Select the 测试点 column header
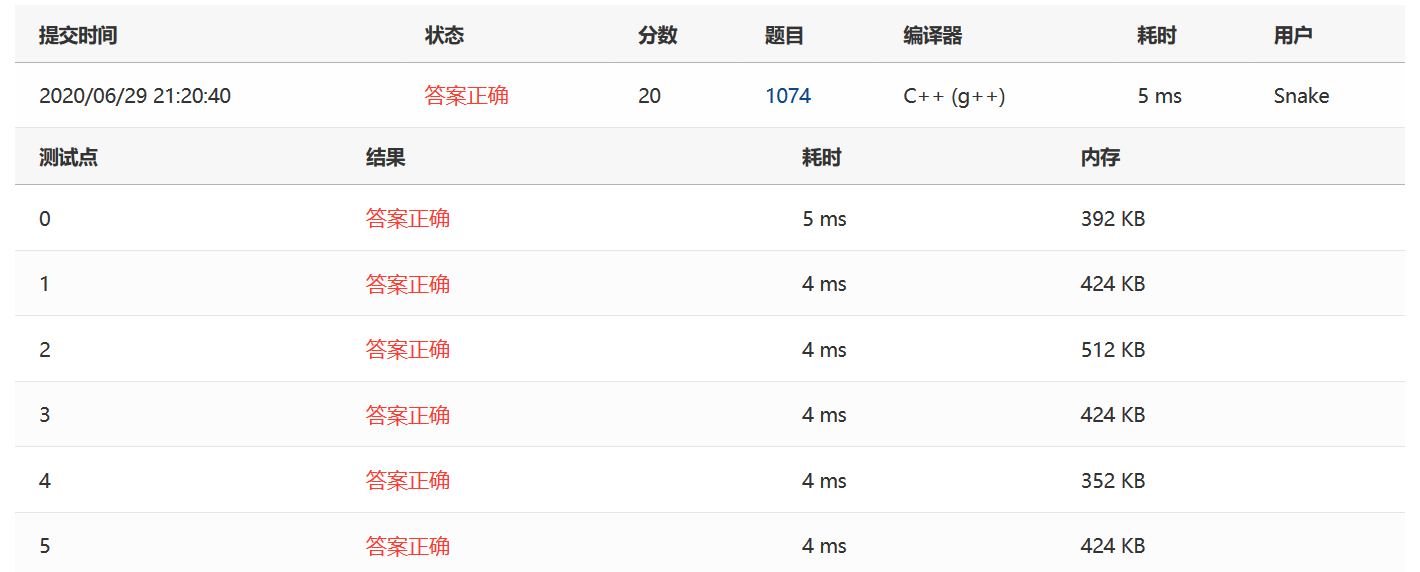 coord(68,157)
